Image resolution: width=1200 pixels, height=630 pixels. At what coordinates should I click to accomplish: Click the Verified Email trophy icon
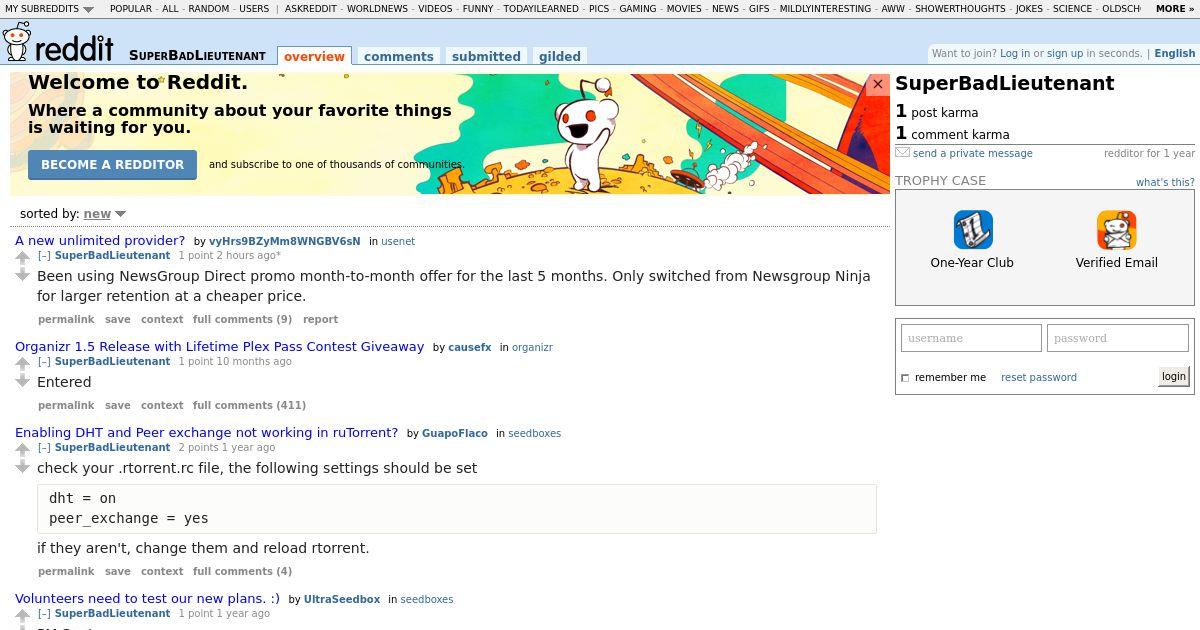[1116, 230]
